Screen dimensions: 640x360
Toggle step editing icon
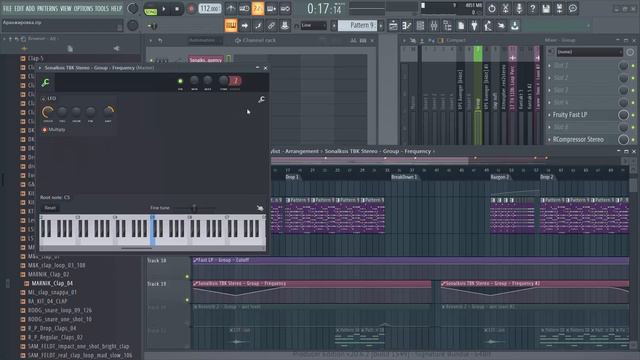point(258,25)
